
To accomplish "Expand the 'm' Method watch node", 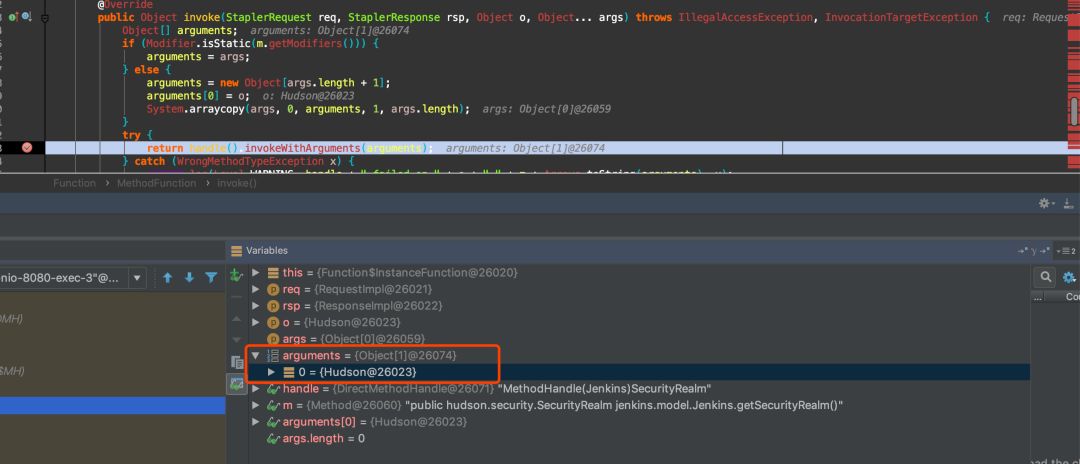I will coord(256,405).
